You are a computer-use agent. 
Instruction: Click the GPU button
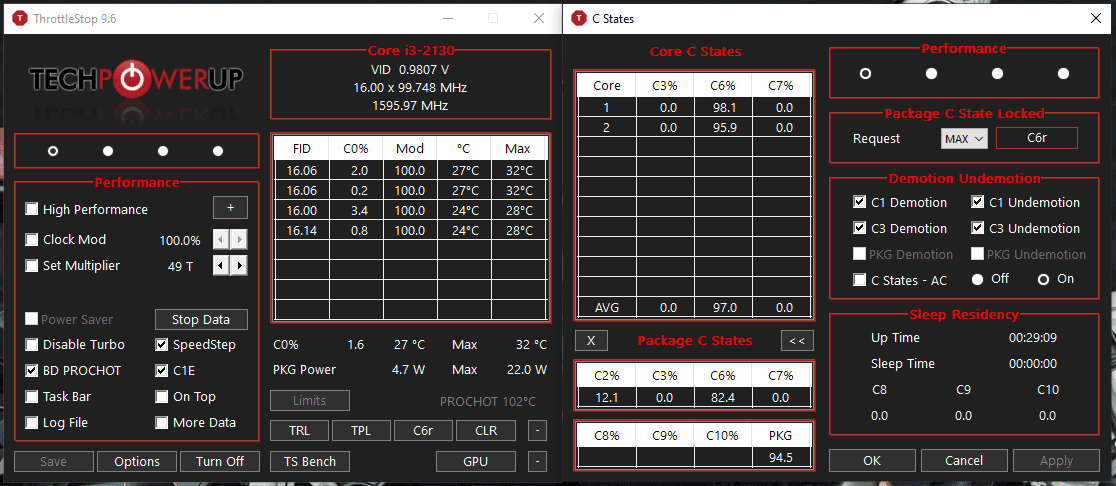tap(475, 461)
